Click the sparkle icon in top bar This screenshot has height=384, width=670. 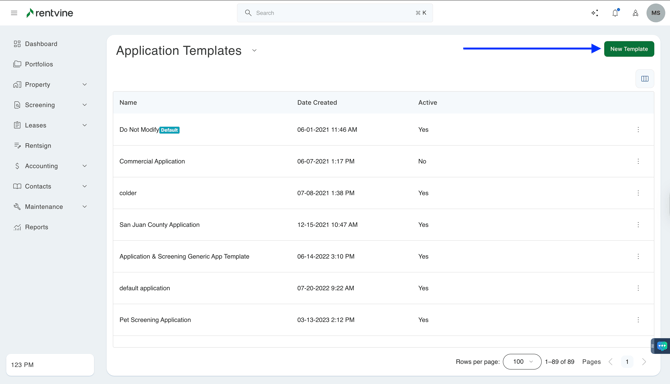pos(594,13)
